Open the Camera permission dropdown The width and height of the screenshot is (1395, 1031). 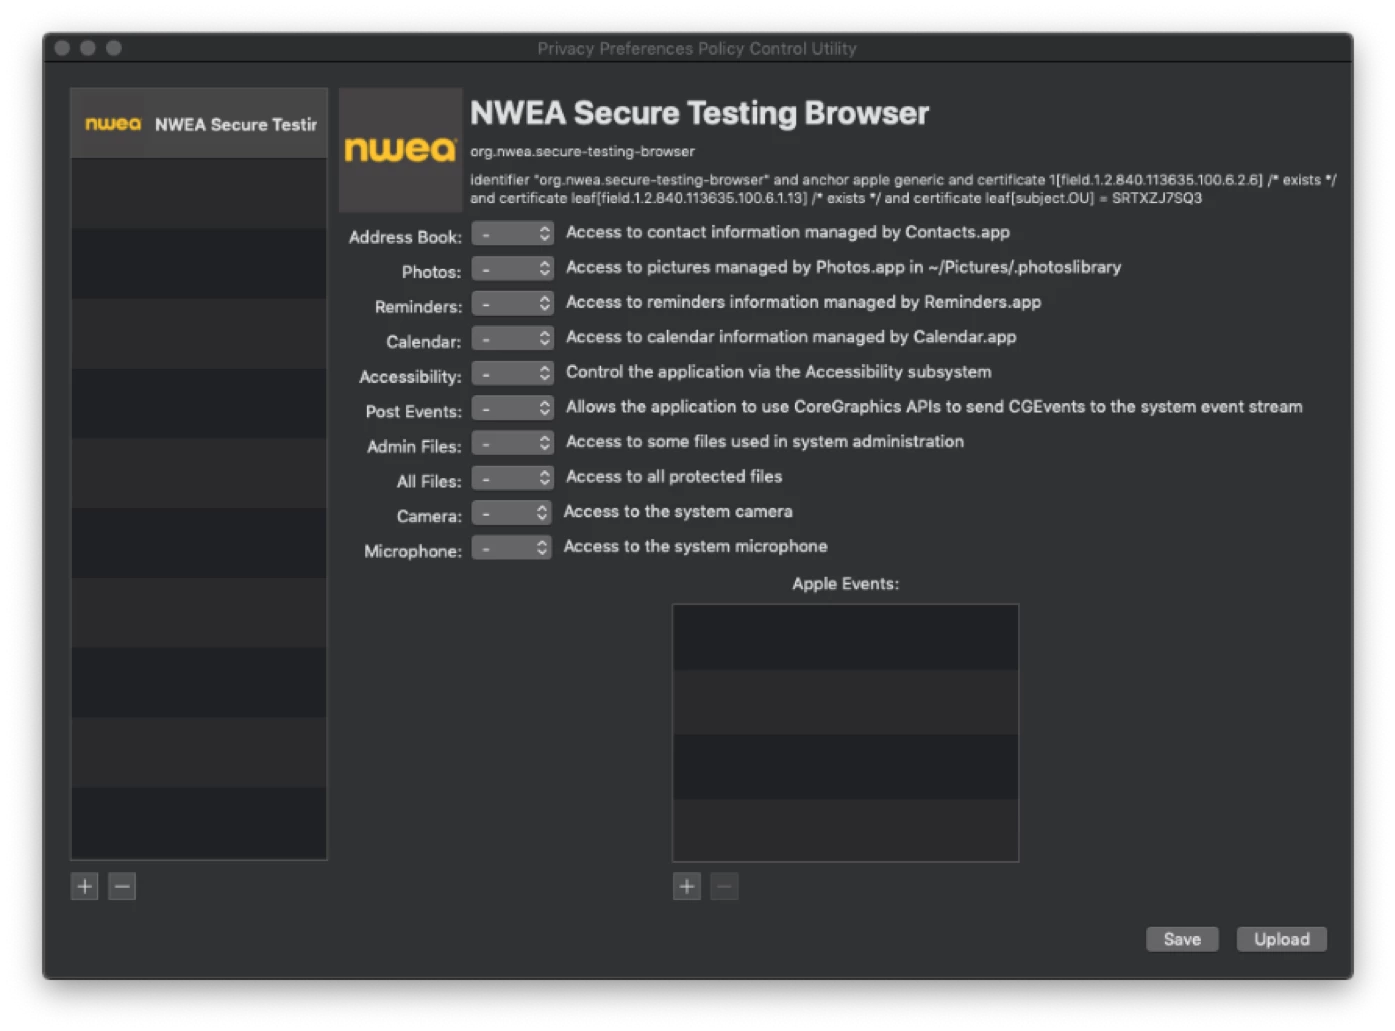point(511,513)
